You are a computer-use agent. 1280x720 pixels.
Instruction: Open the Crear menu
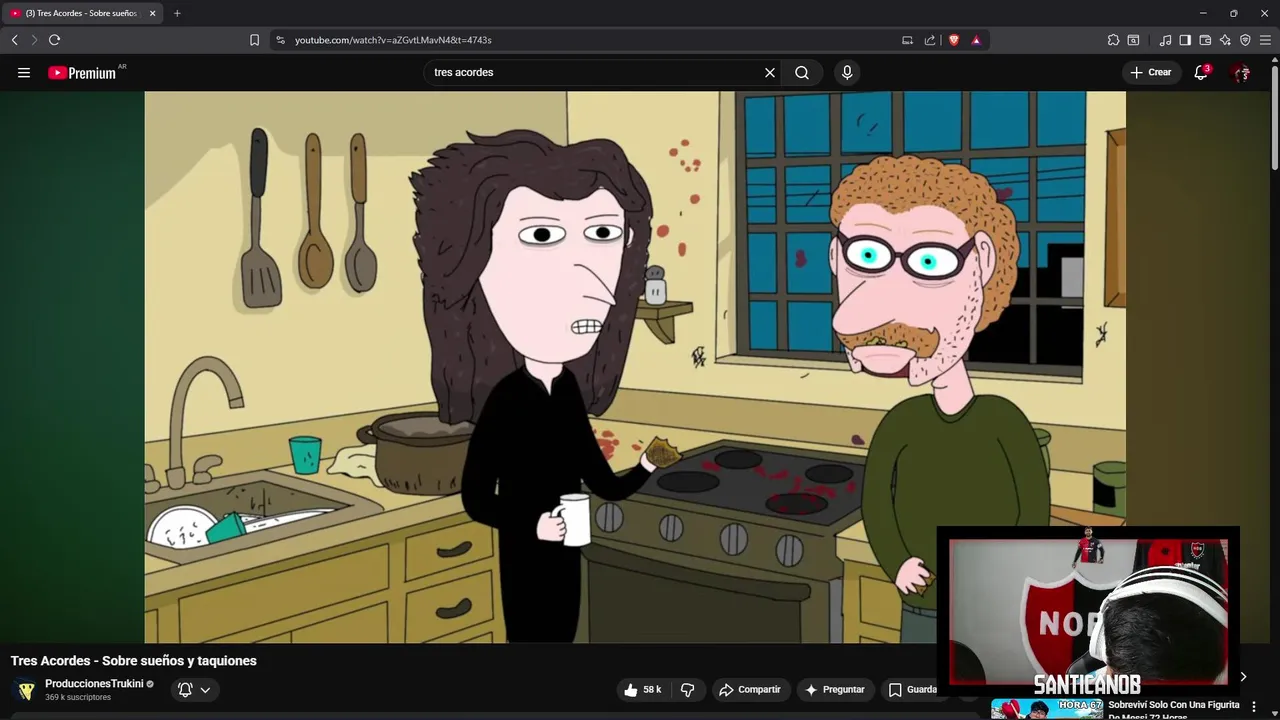(1150, 72)
